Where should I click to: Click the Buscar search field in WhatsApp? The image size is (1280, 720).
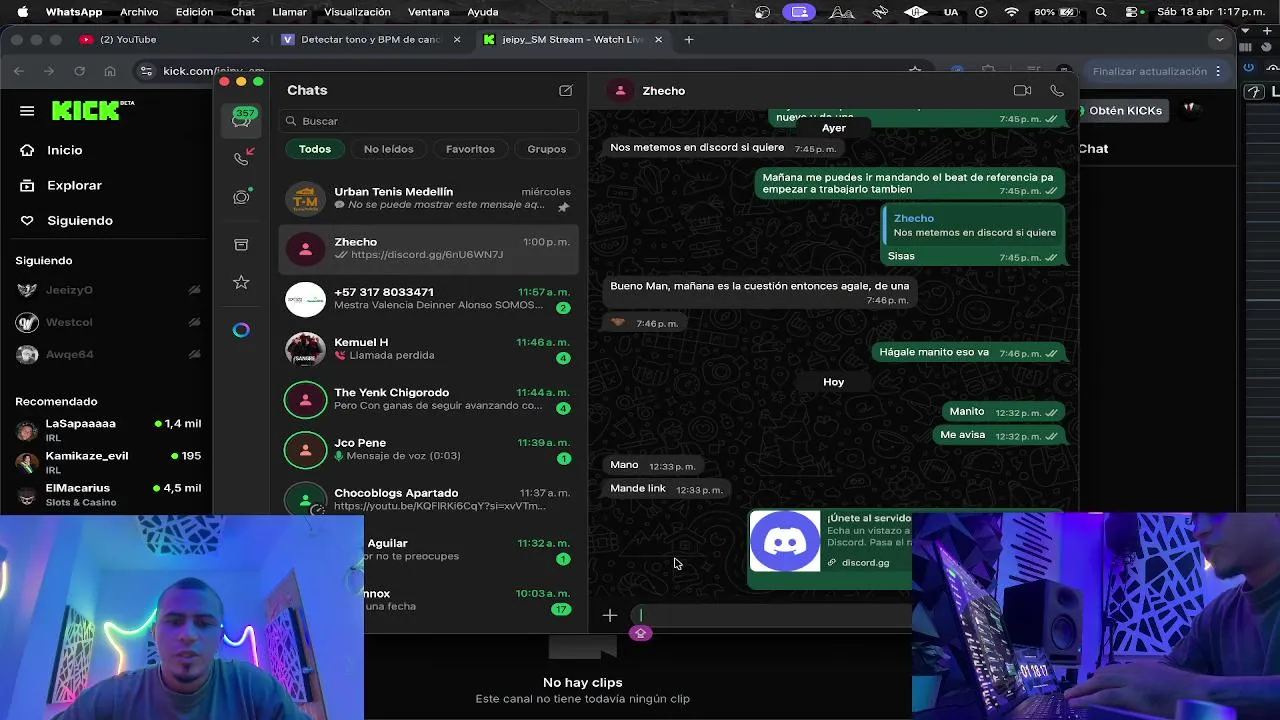coord(428,121)
